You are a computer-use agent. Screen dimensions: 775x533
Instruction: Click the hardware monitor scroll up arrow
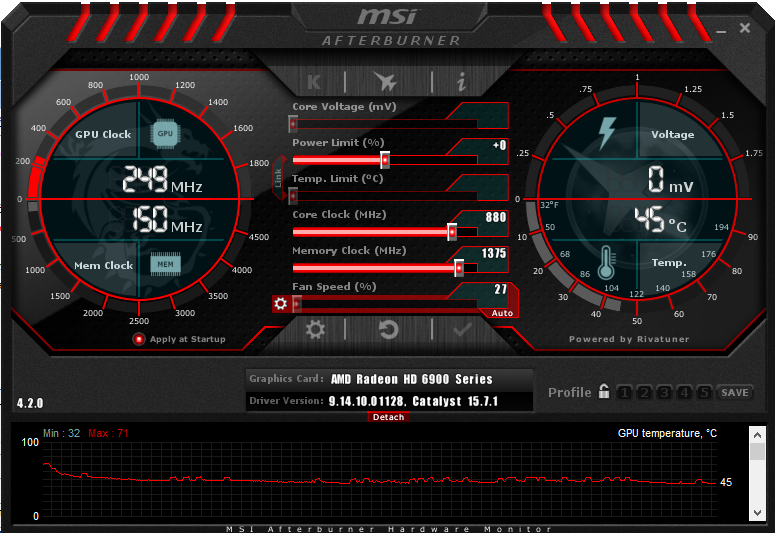coord(757,435)
